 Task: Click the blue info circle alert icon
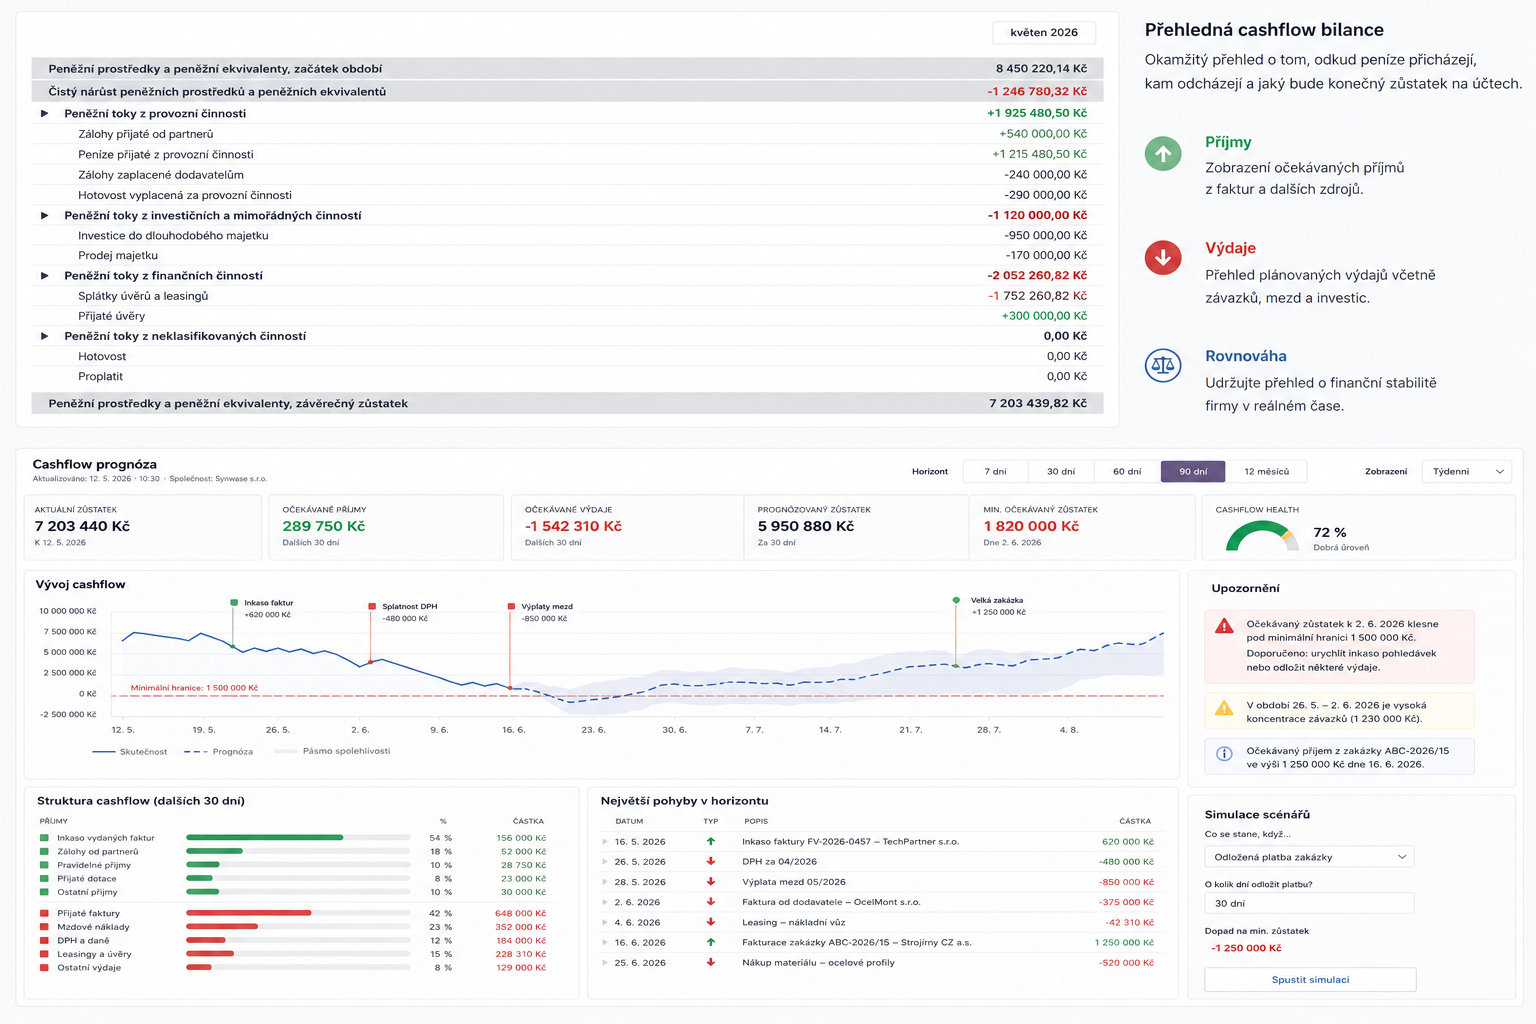pos(1224,754)
